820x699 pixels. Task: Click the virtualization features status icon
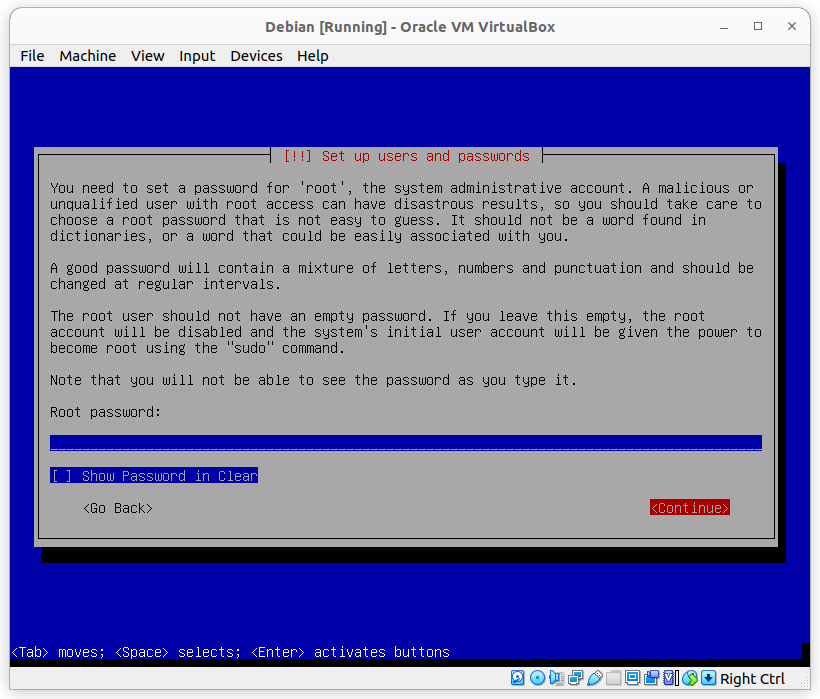click(x=670, y=678)
